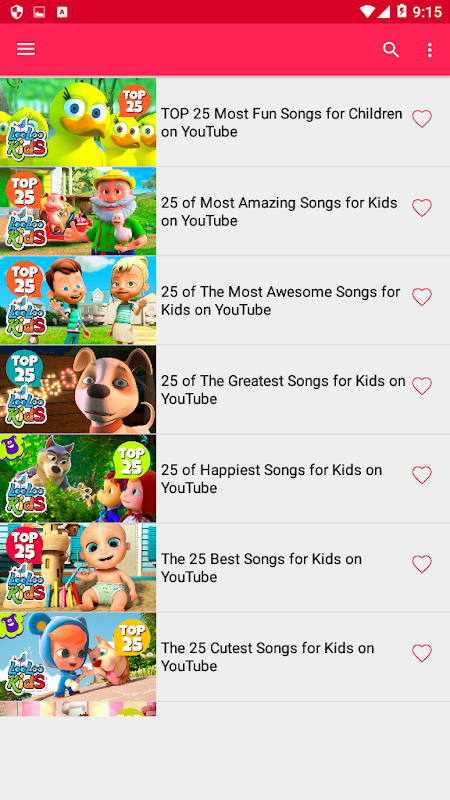Open the yellow ducks video thumbnail
Screen dimensions: 450x800
tap(78, 122)
